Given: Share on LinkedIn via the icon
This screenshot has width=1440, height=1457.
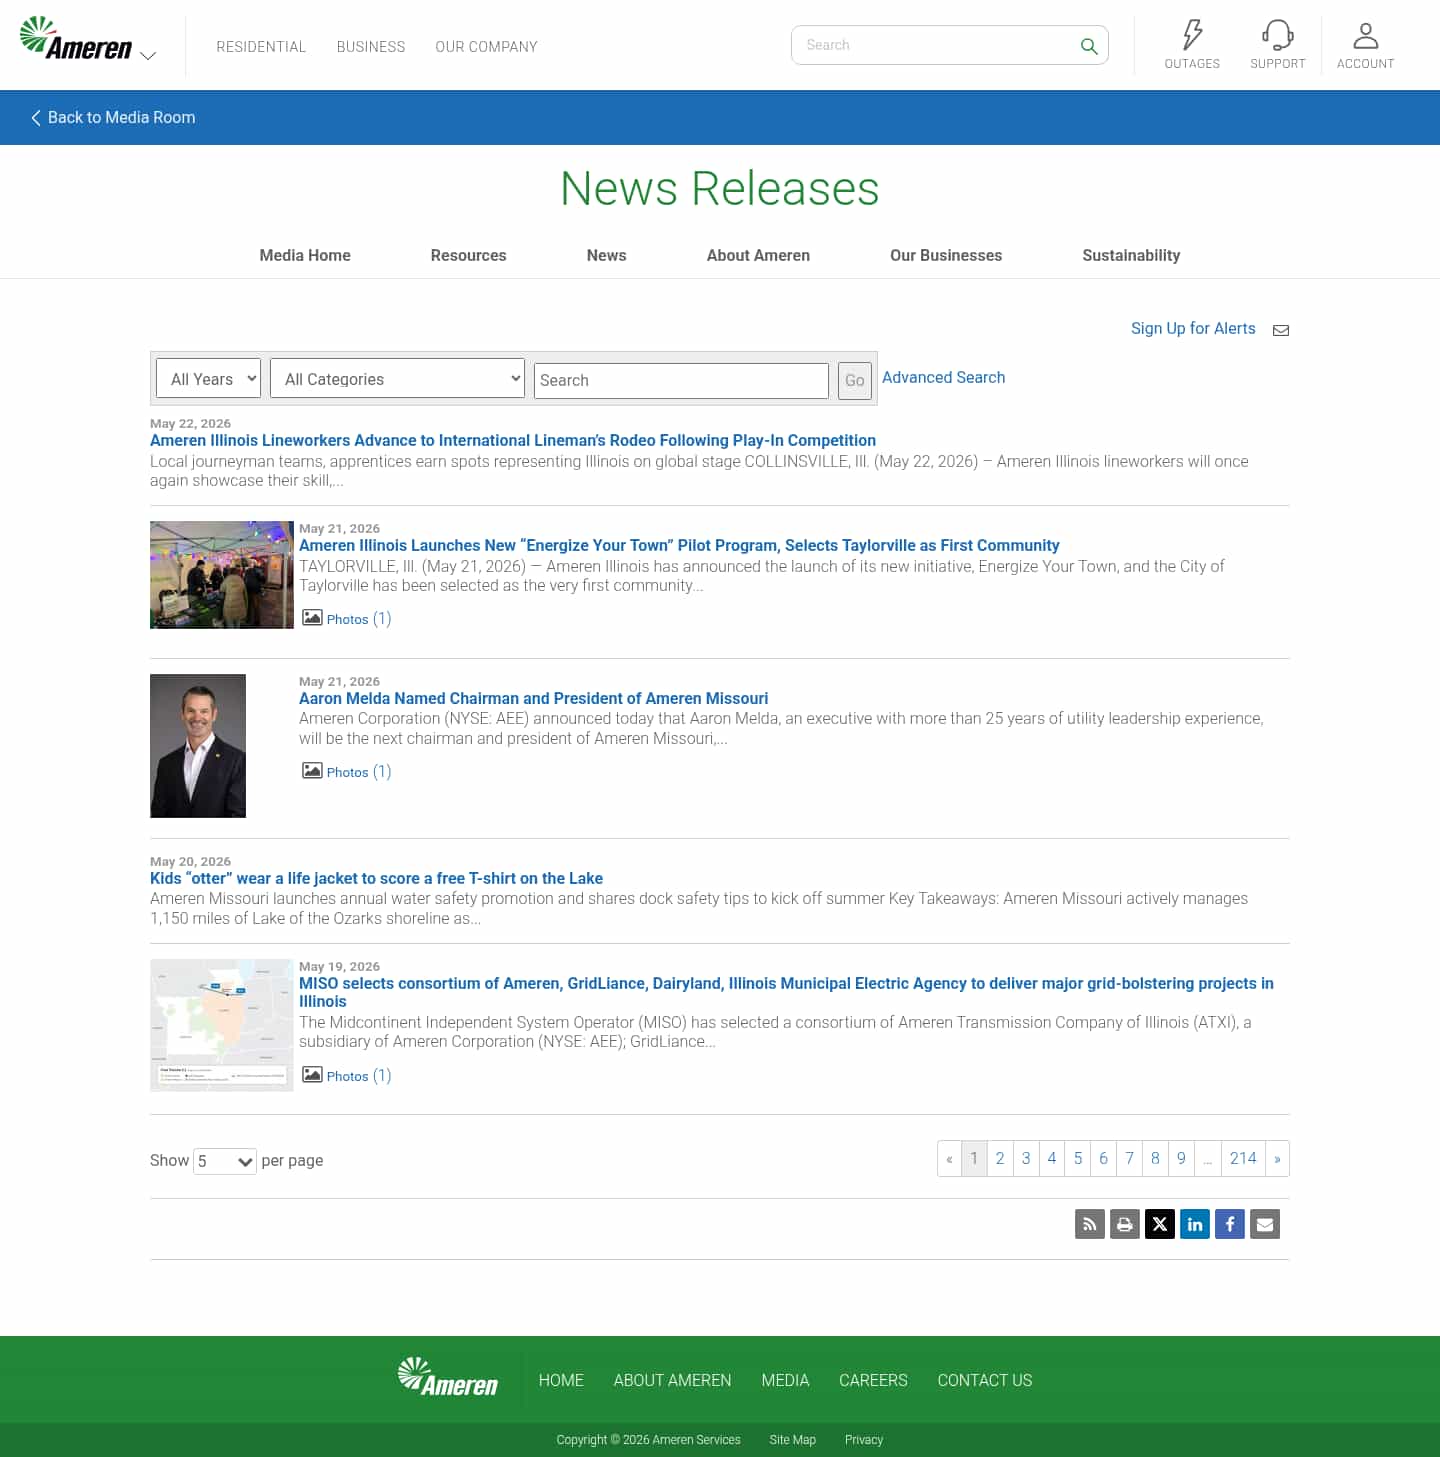Looking at the screenshot, I should (1195, 1224).
